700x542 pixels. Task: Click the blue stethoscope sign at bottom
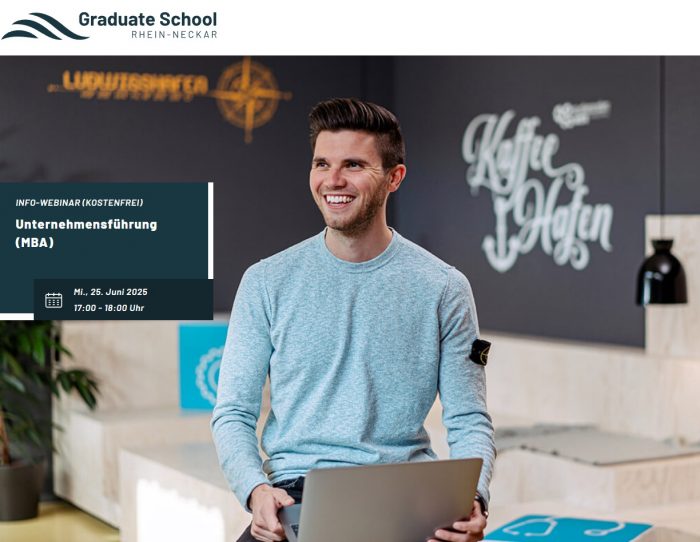(x=567, y=528)
